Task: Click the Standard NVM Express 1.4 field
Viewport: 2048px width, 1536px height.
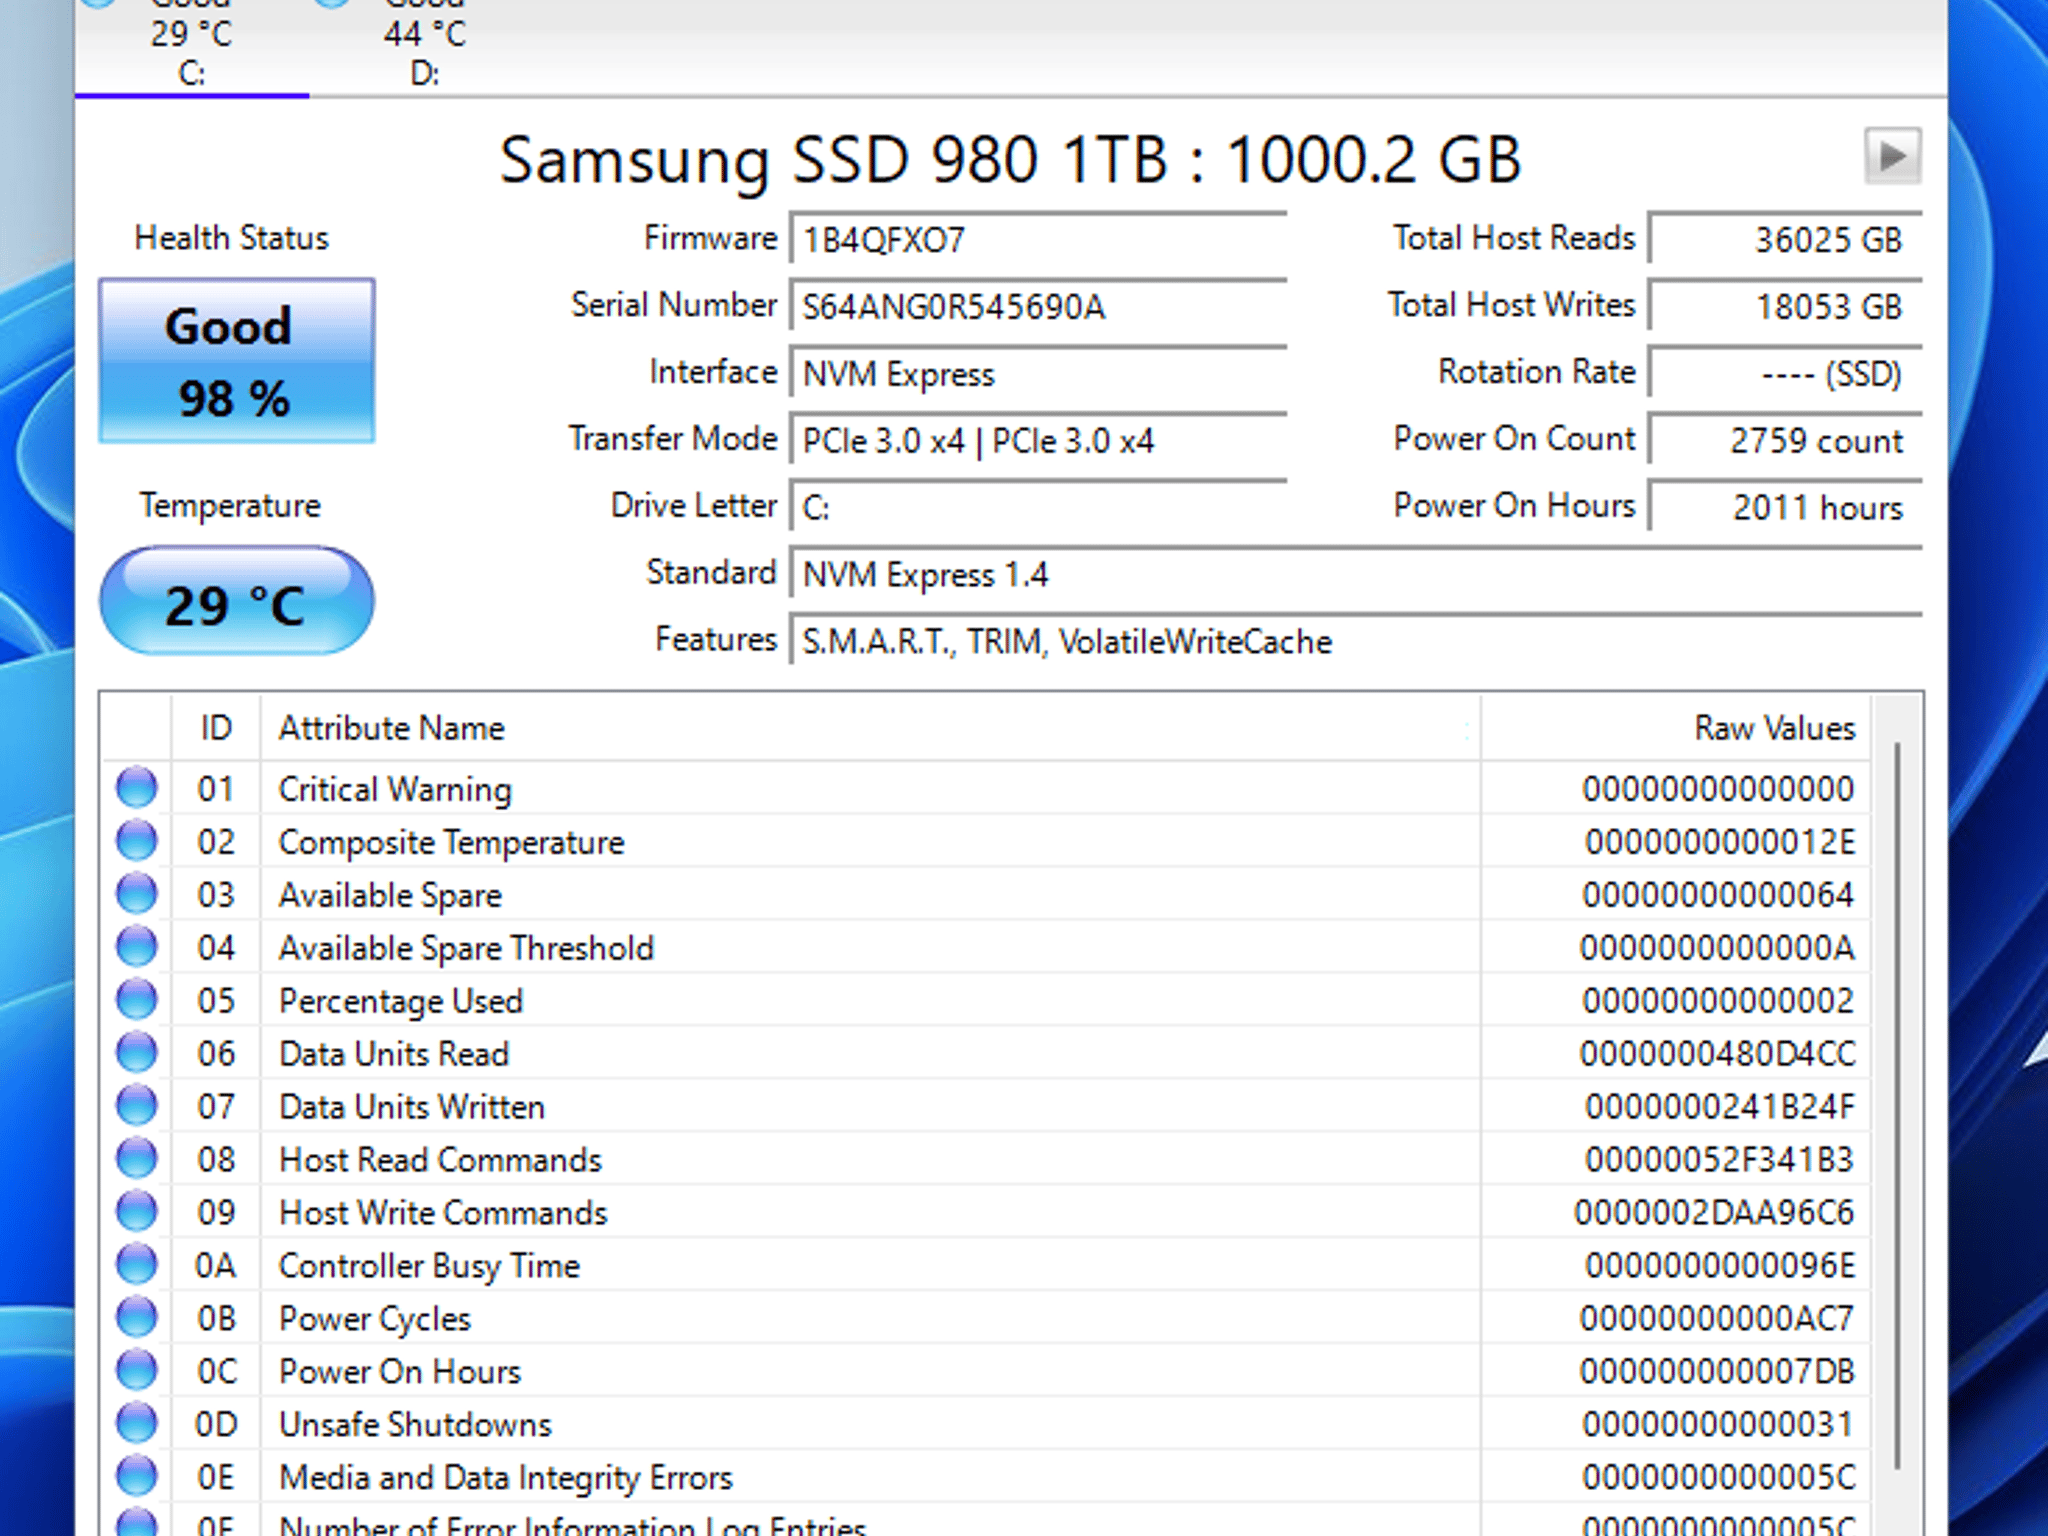Action: 1355,574
